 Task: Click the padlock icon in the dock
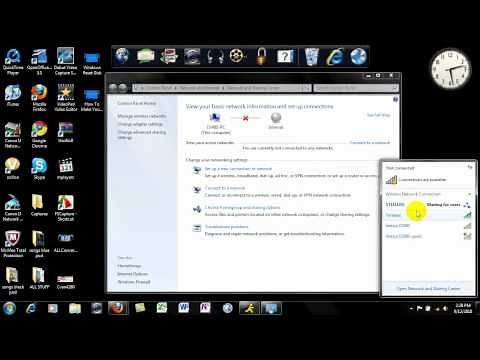261,56
